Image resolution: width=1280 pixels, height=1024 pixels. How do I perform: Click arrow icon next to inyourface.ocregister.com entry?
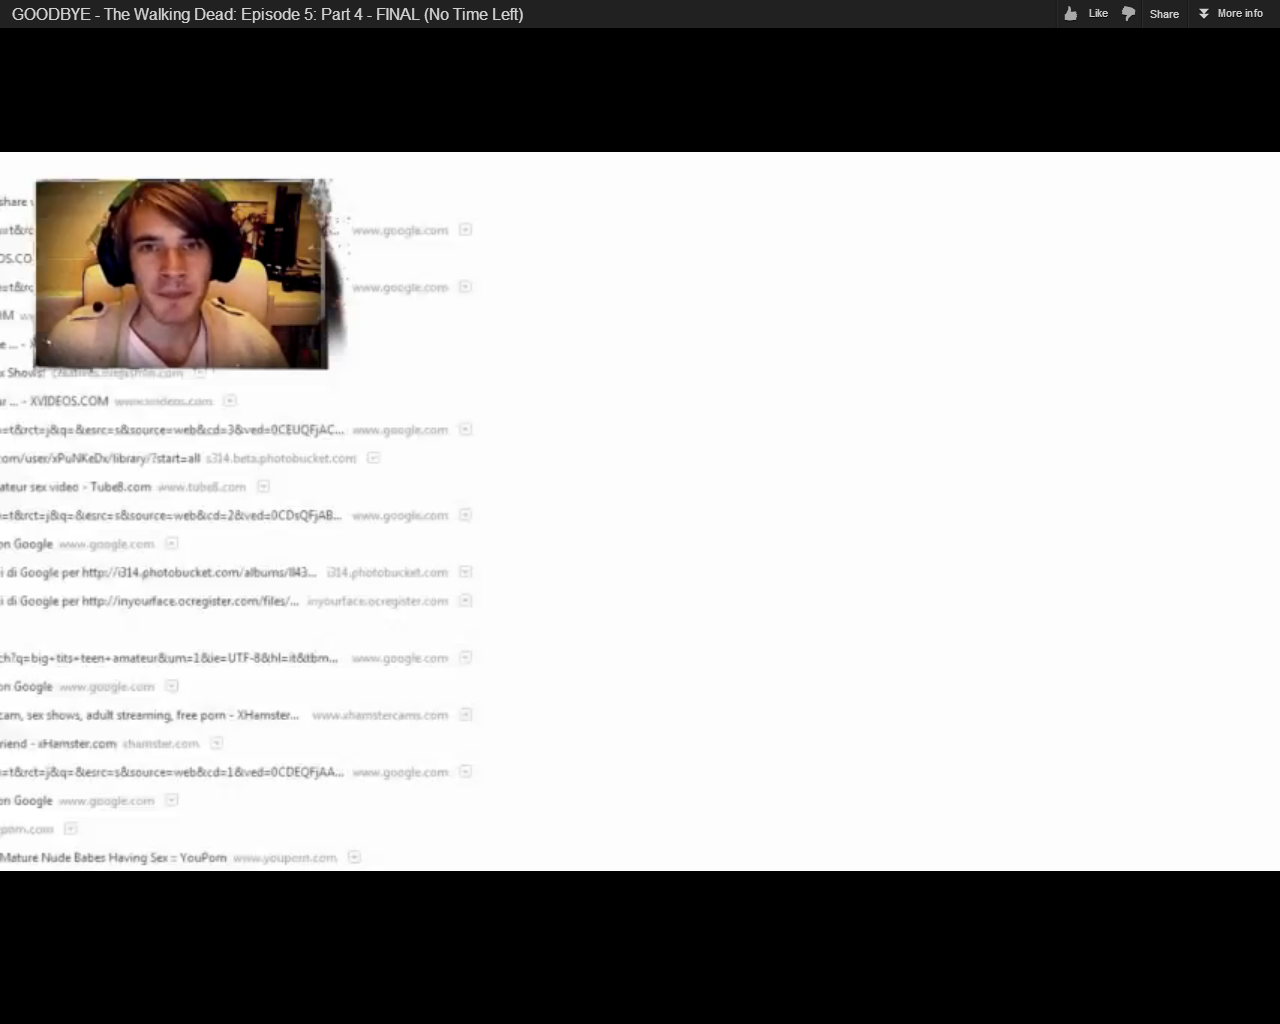click(x=465, y=601)
